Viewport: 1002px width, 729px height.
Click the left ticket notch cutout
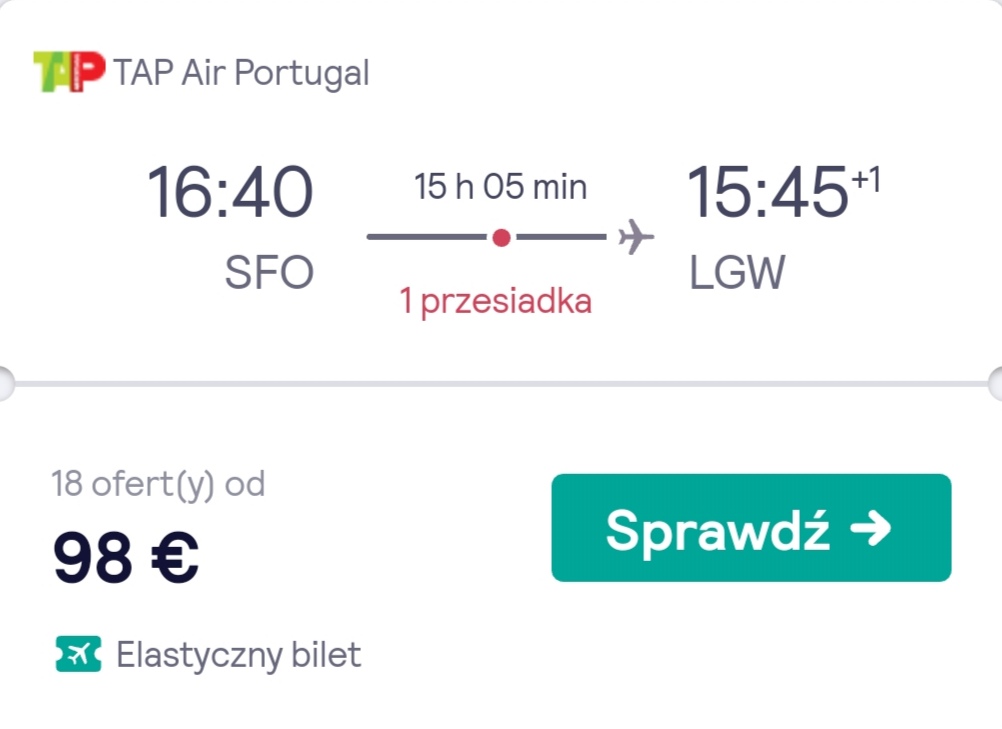pyautogui.click(x=5, y=384)
